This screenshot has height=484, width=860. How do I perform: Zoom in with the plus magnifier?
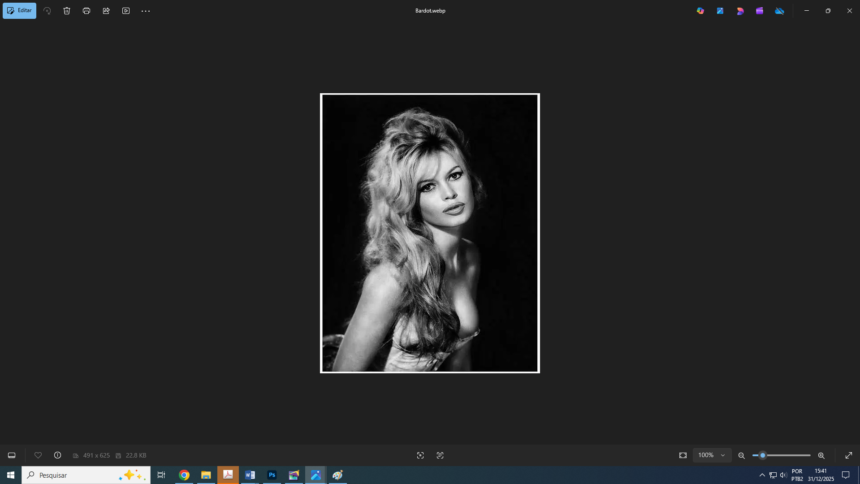[821, 455]
